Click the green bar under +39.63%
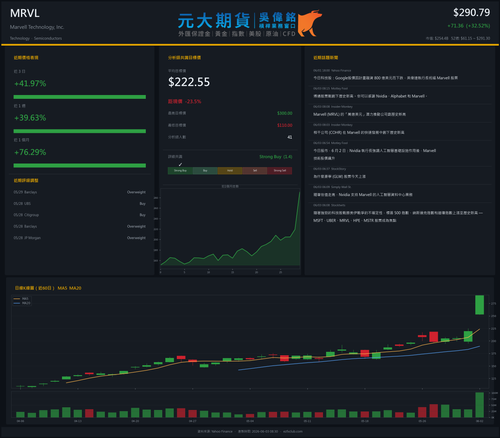The image size is (500, 438). point(80,131)
